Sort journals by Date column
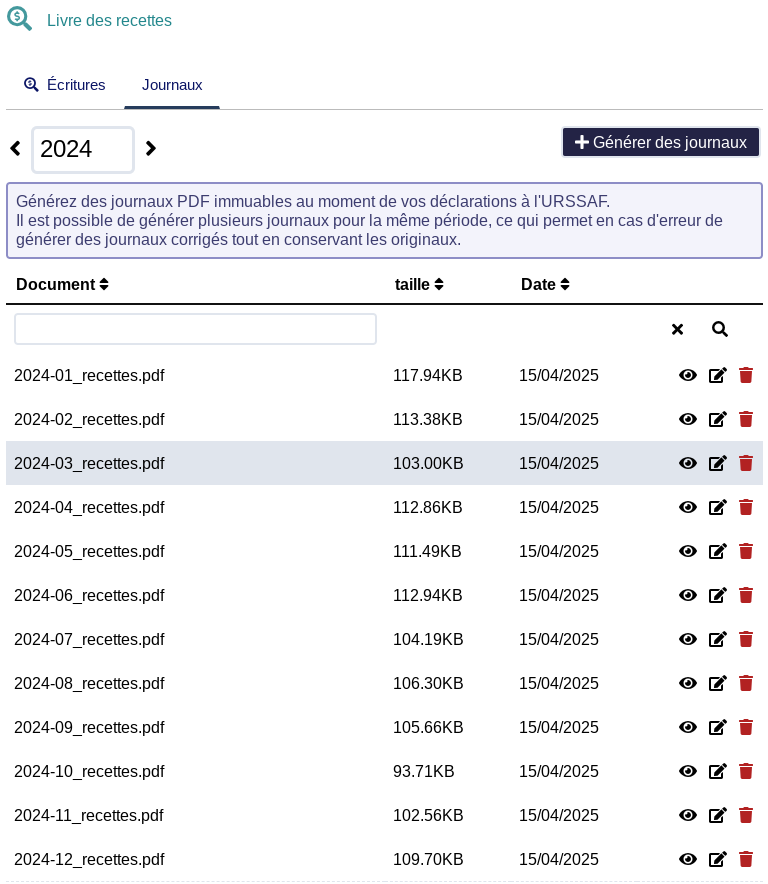768x884 pixels. pos(545,284)
